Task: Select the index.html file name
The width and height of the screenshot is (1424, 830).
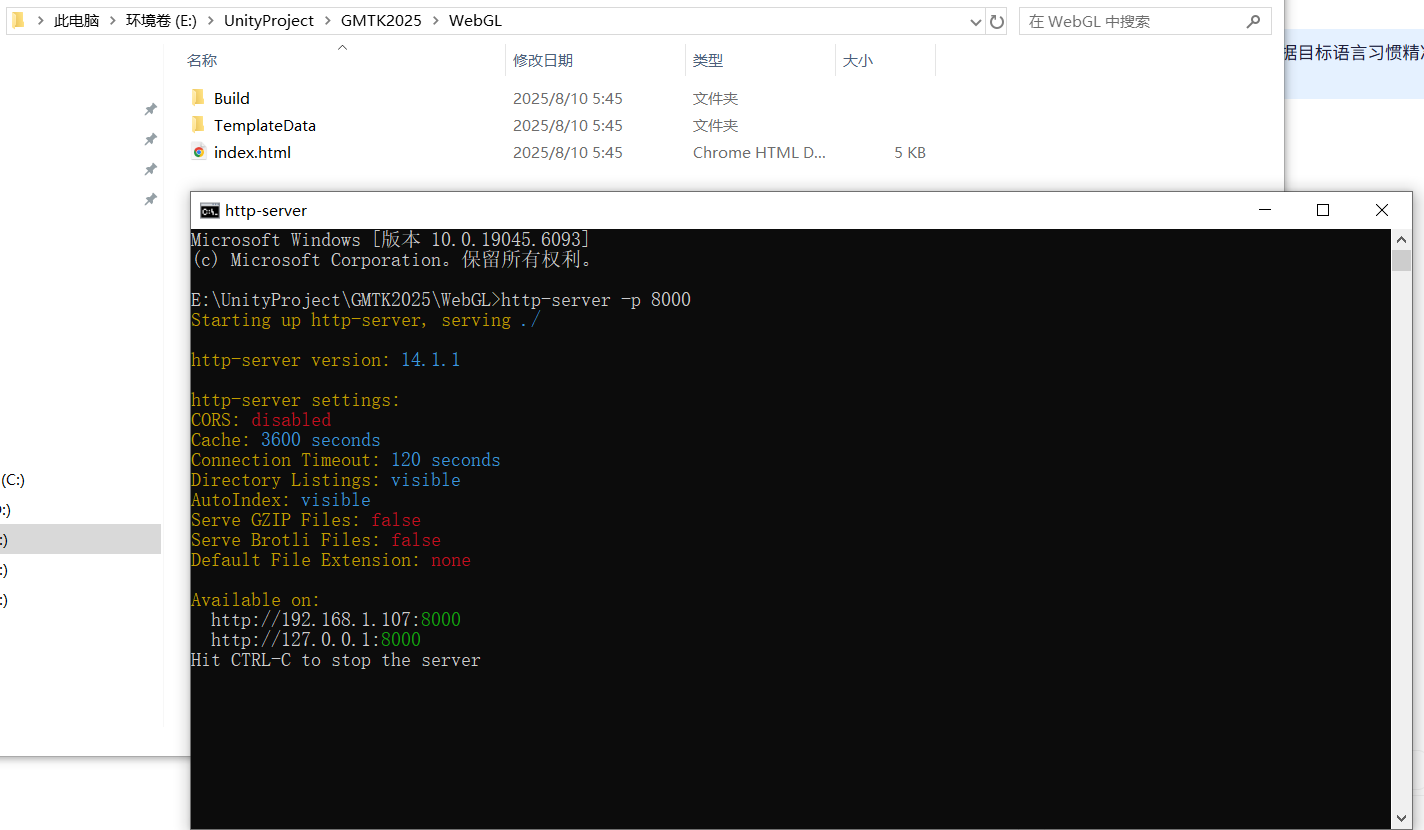Action: pyautogui.click(x=252, y=152)
